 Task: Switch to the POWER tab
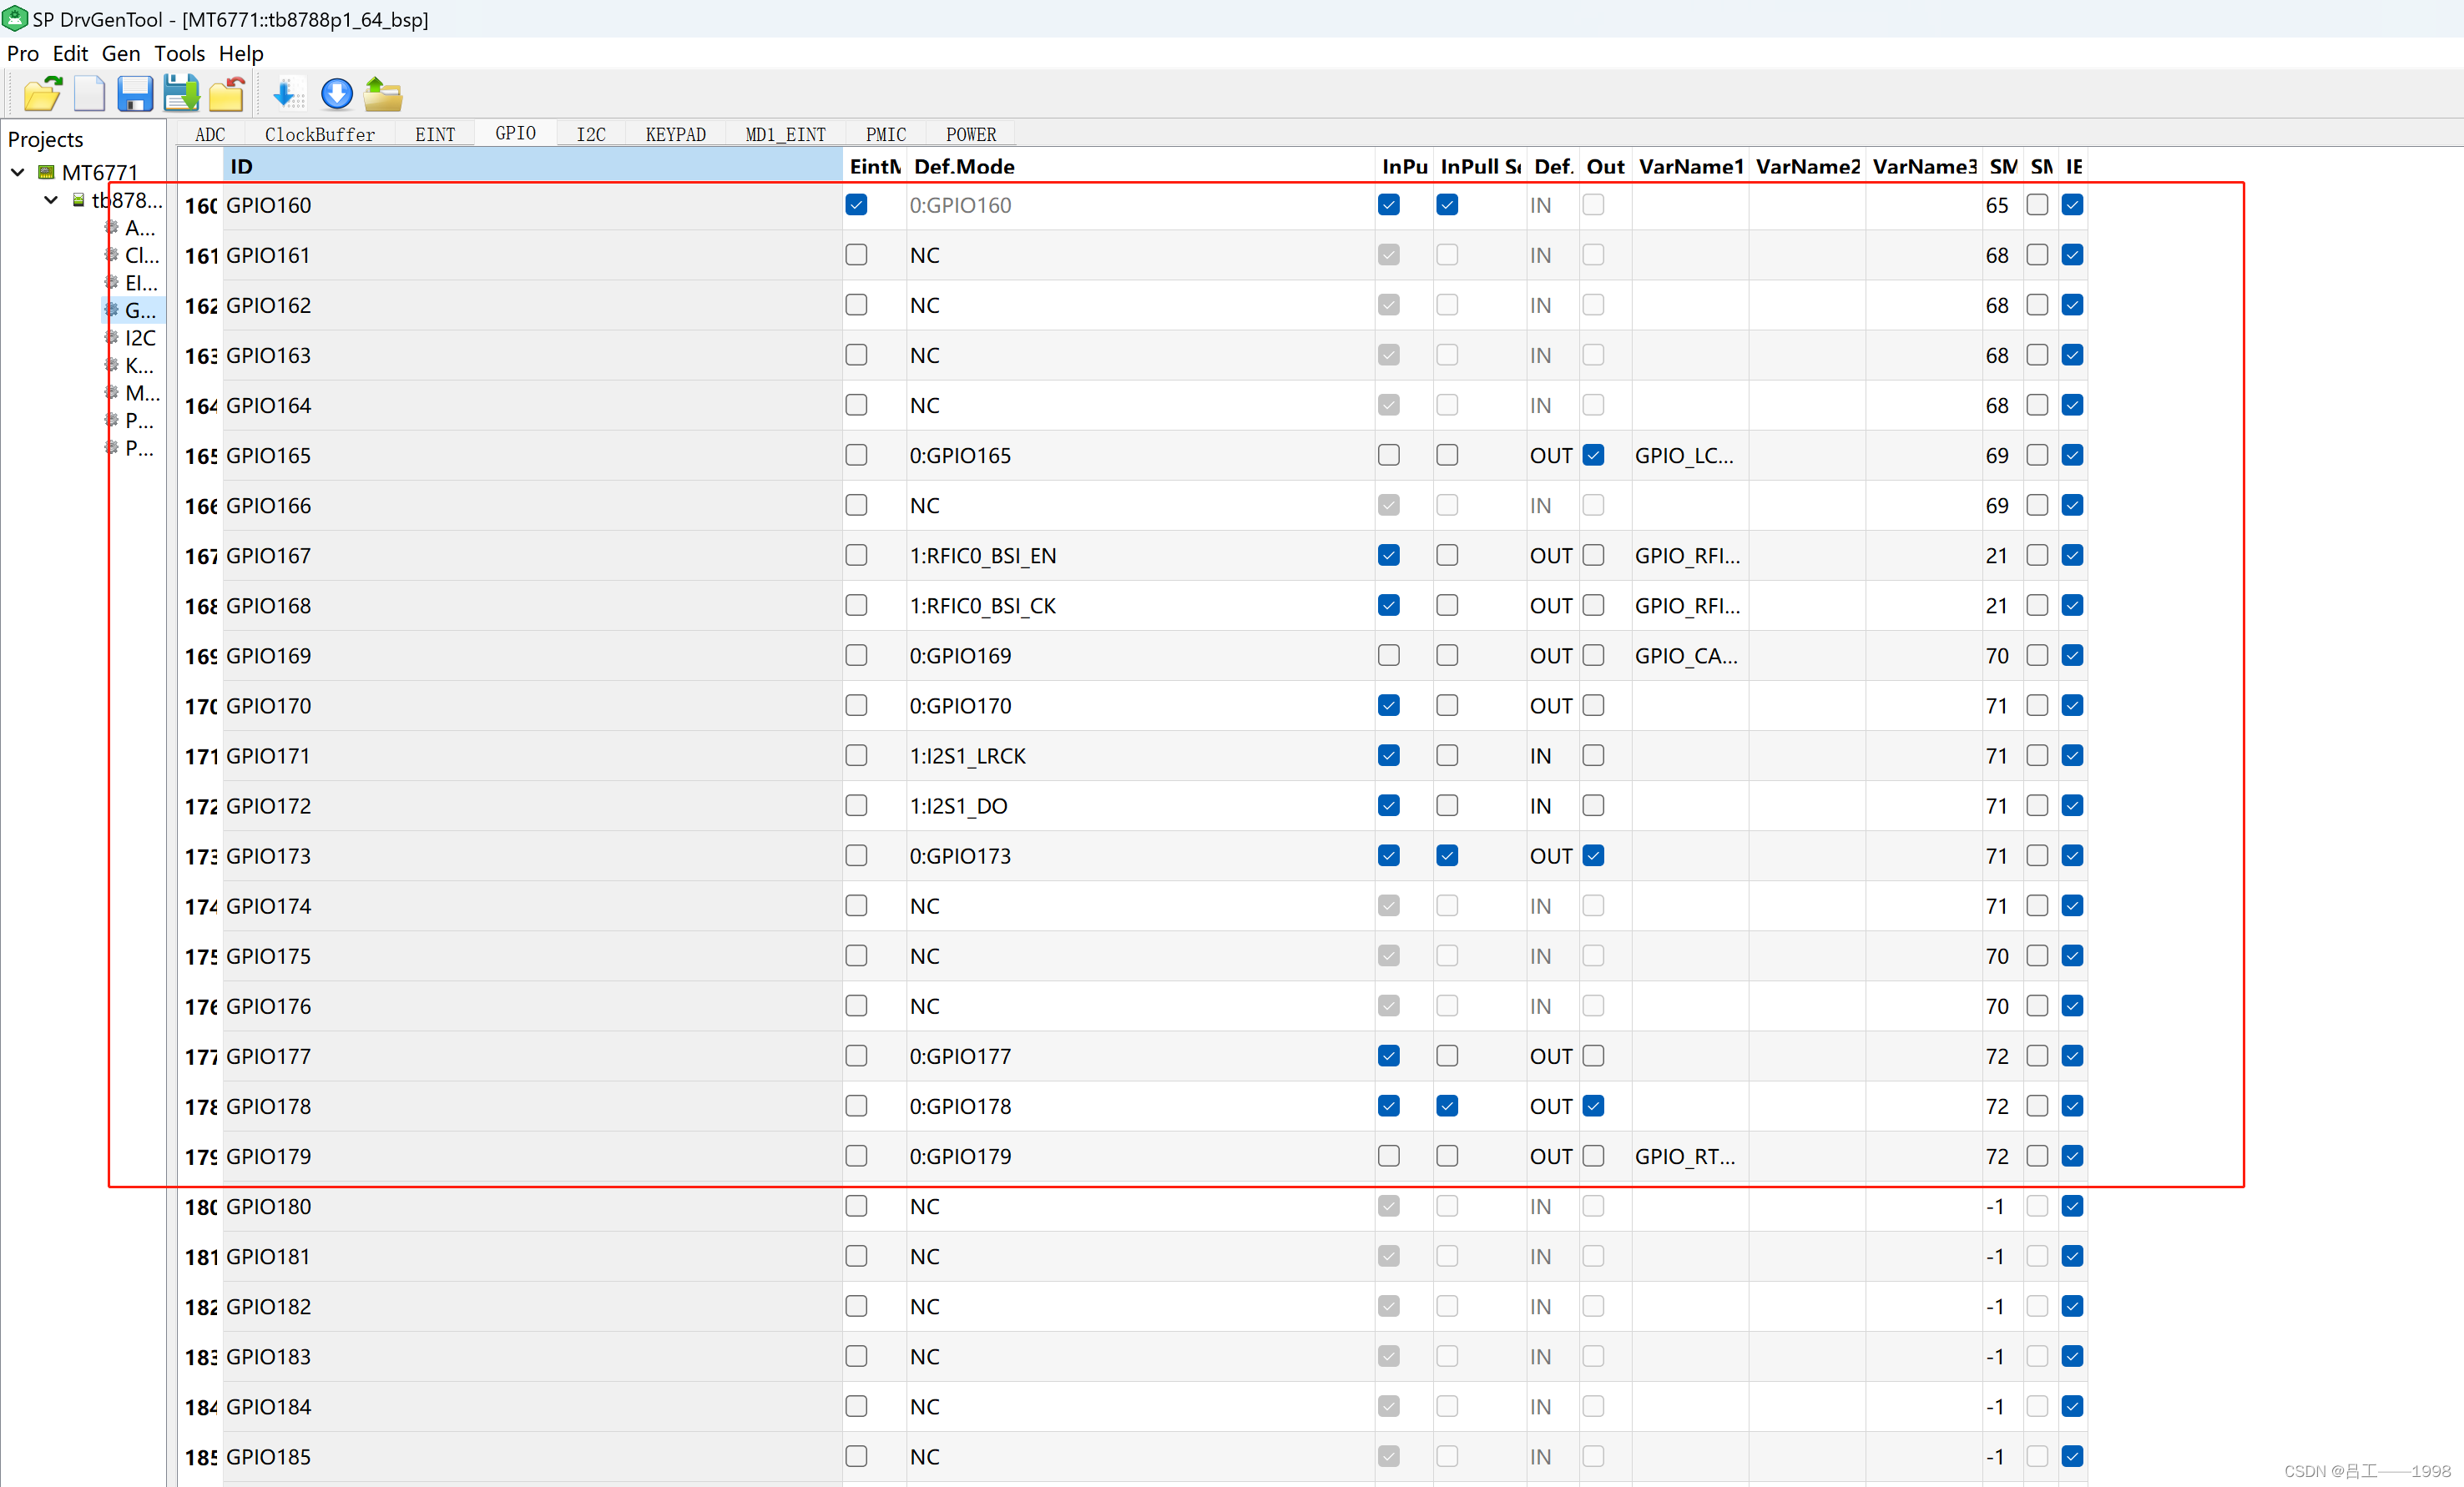tap(971, 134)
